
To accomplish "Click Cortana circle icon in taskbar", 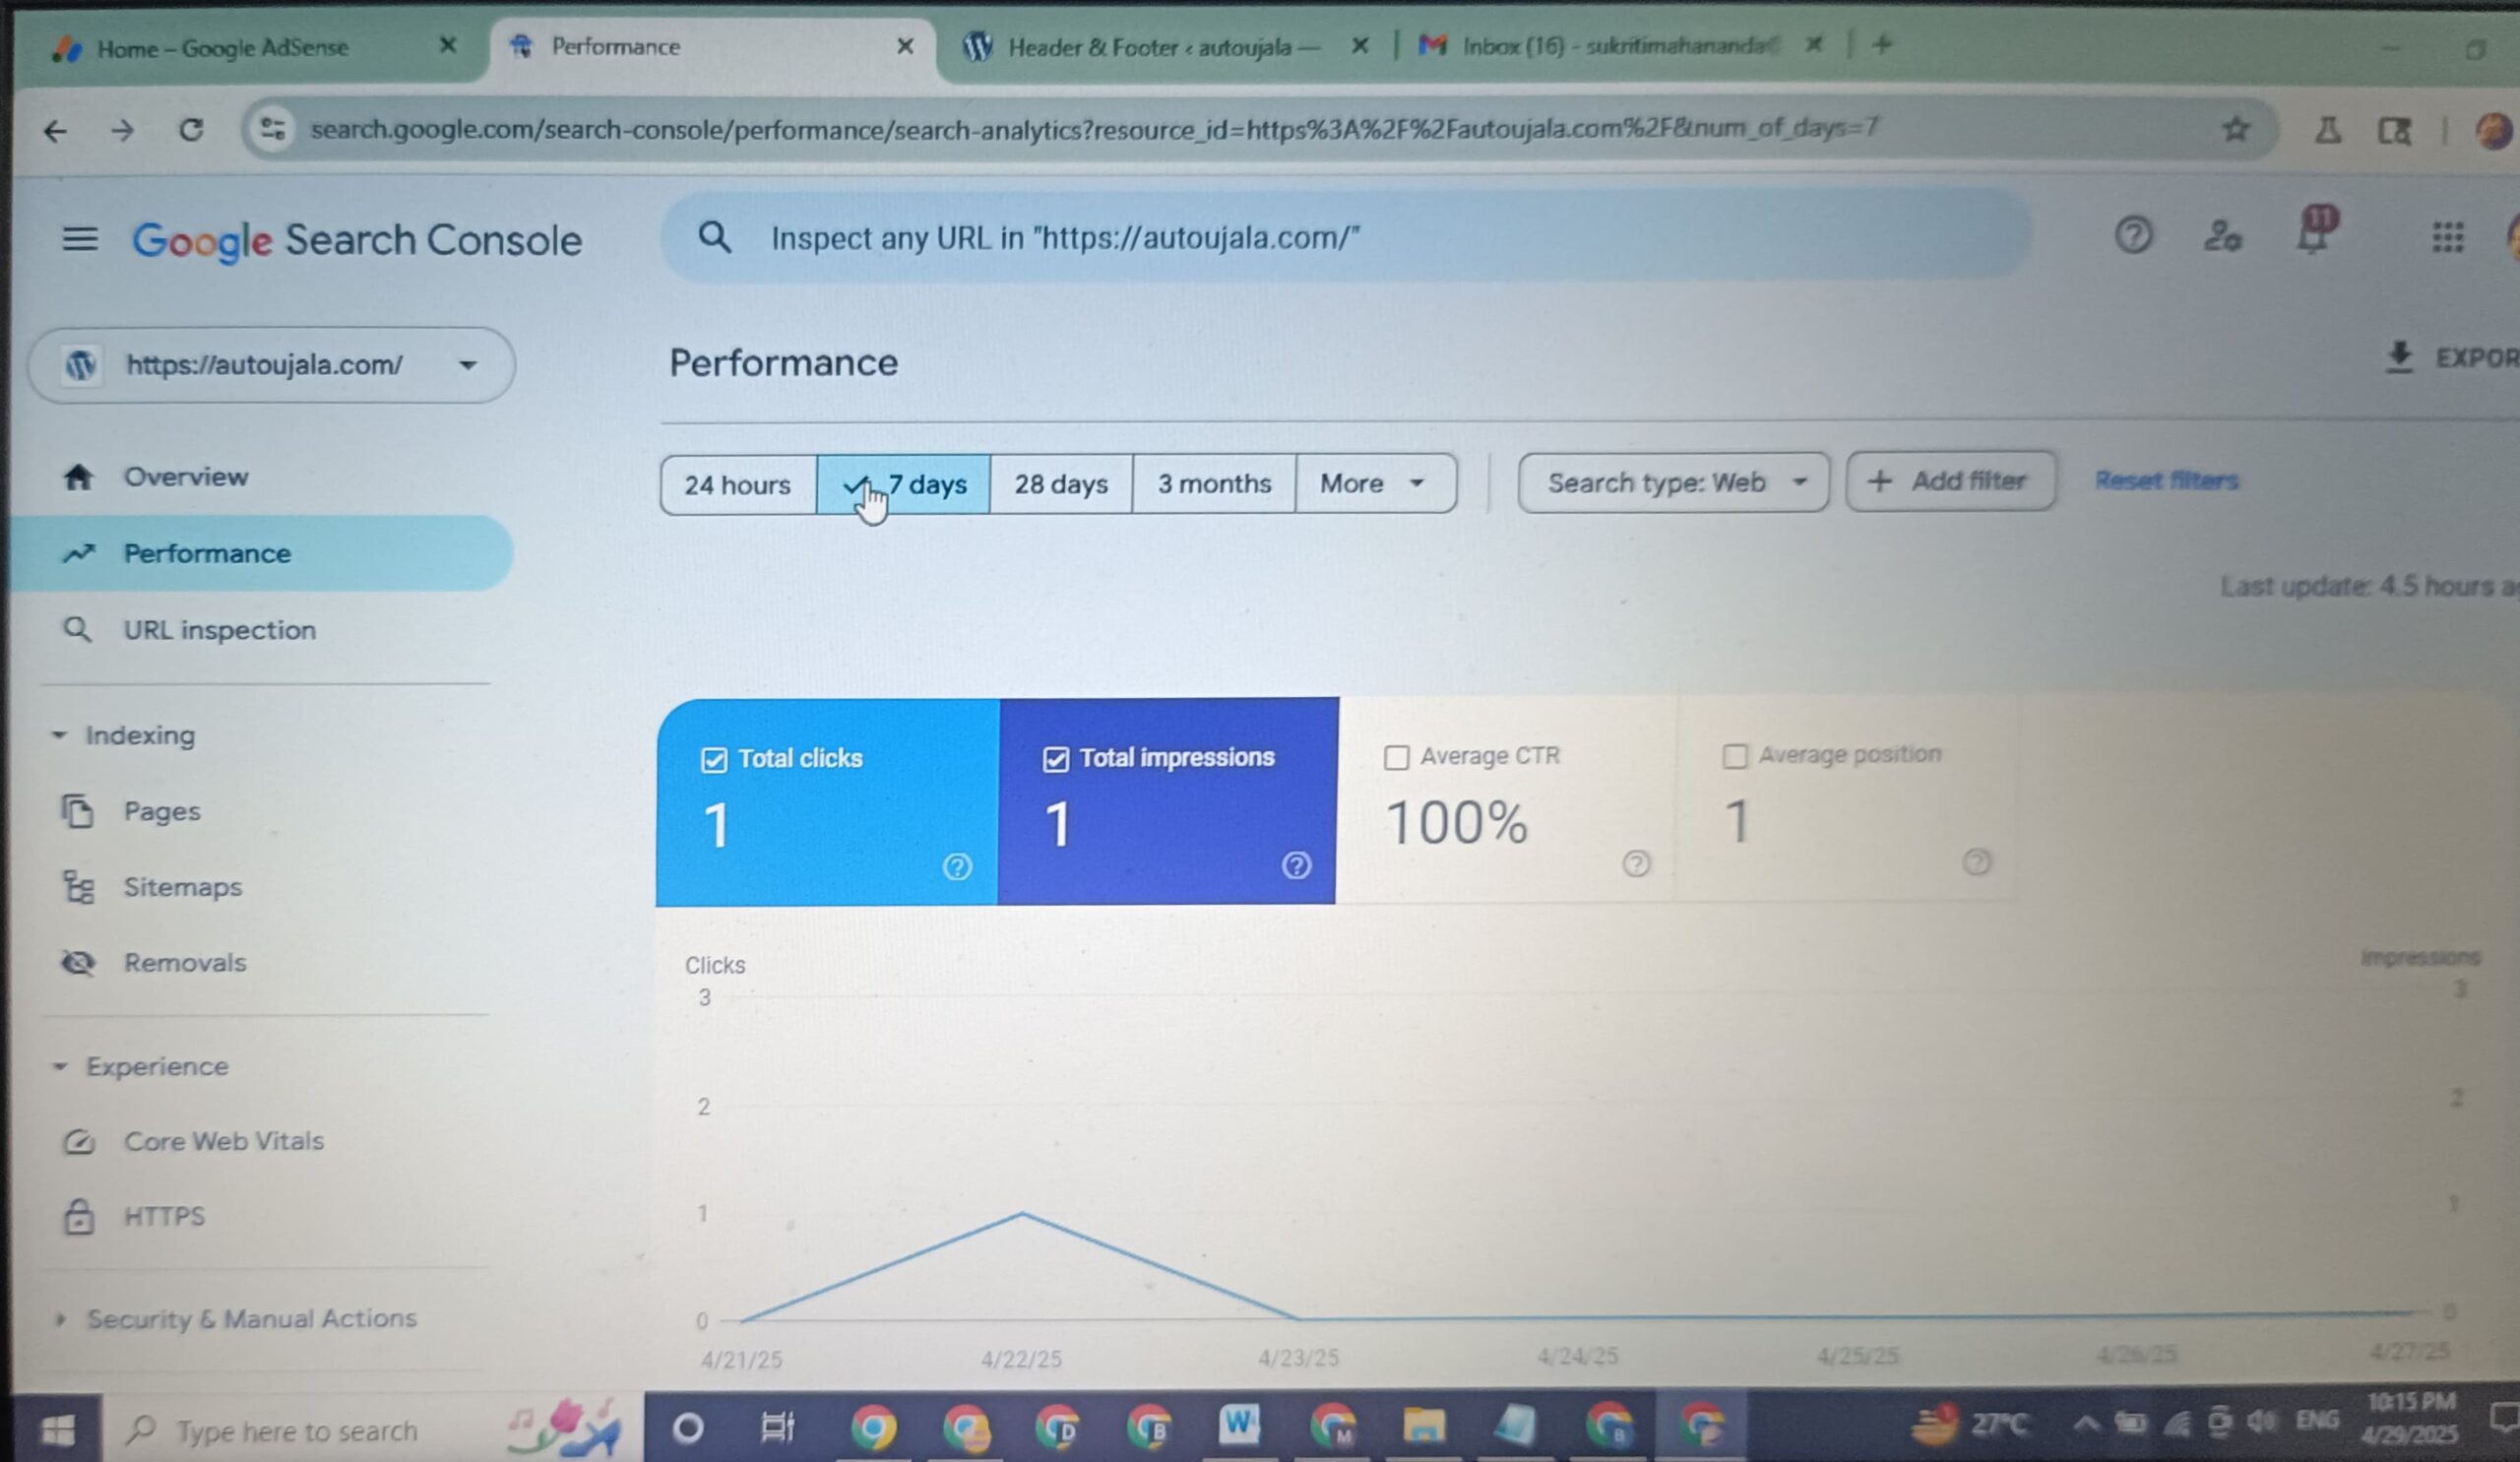I will 688,1428.
